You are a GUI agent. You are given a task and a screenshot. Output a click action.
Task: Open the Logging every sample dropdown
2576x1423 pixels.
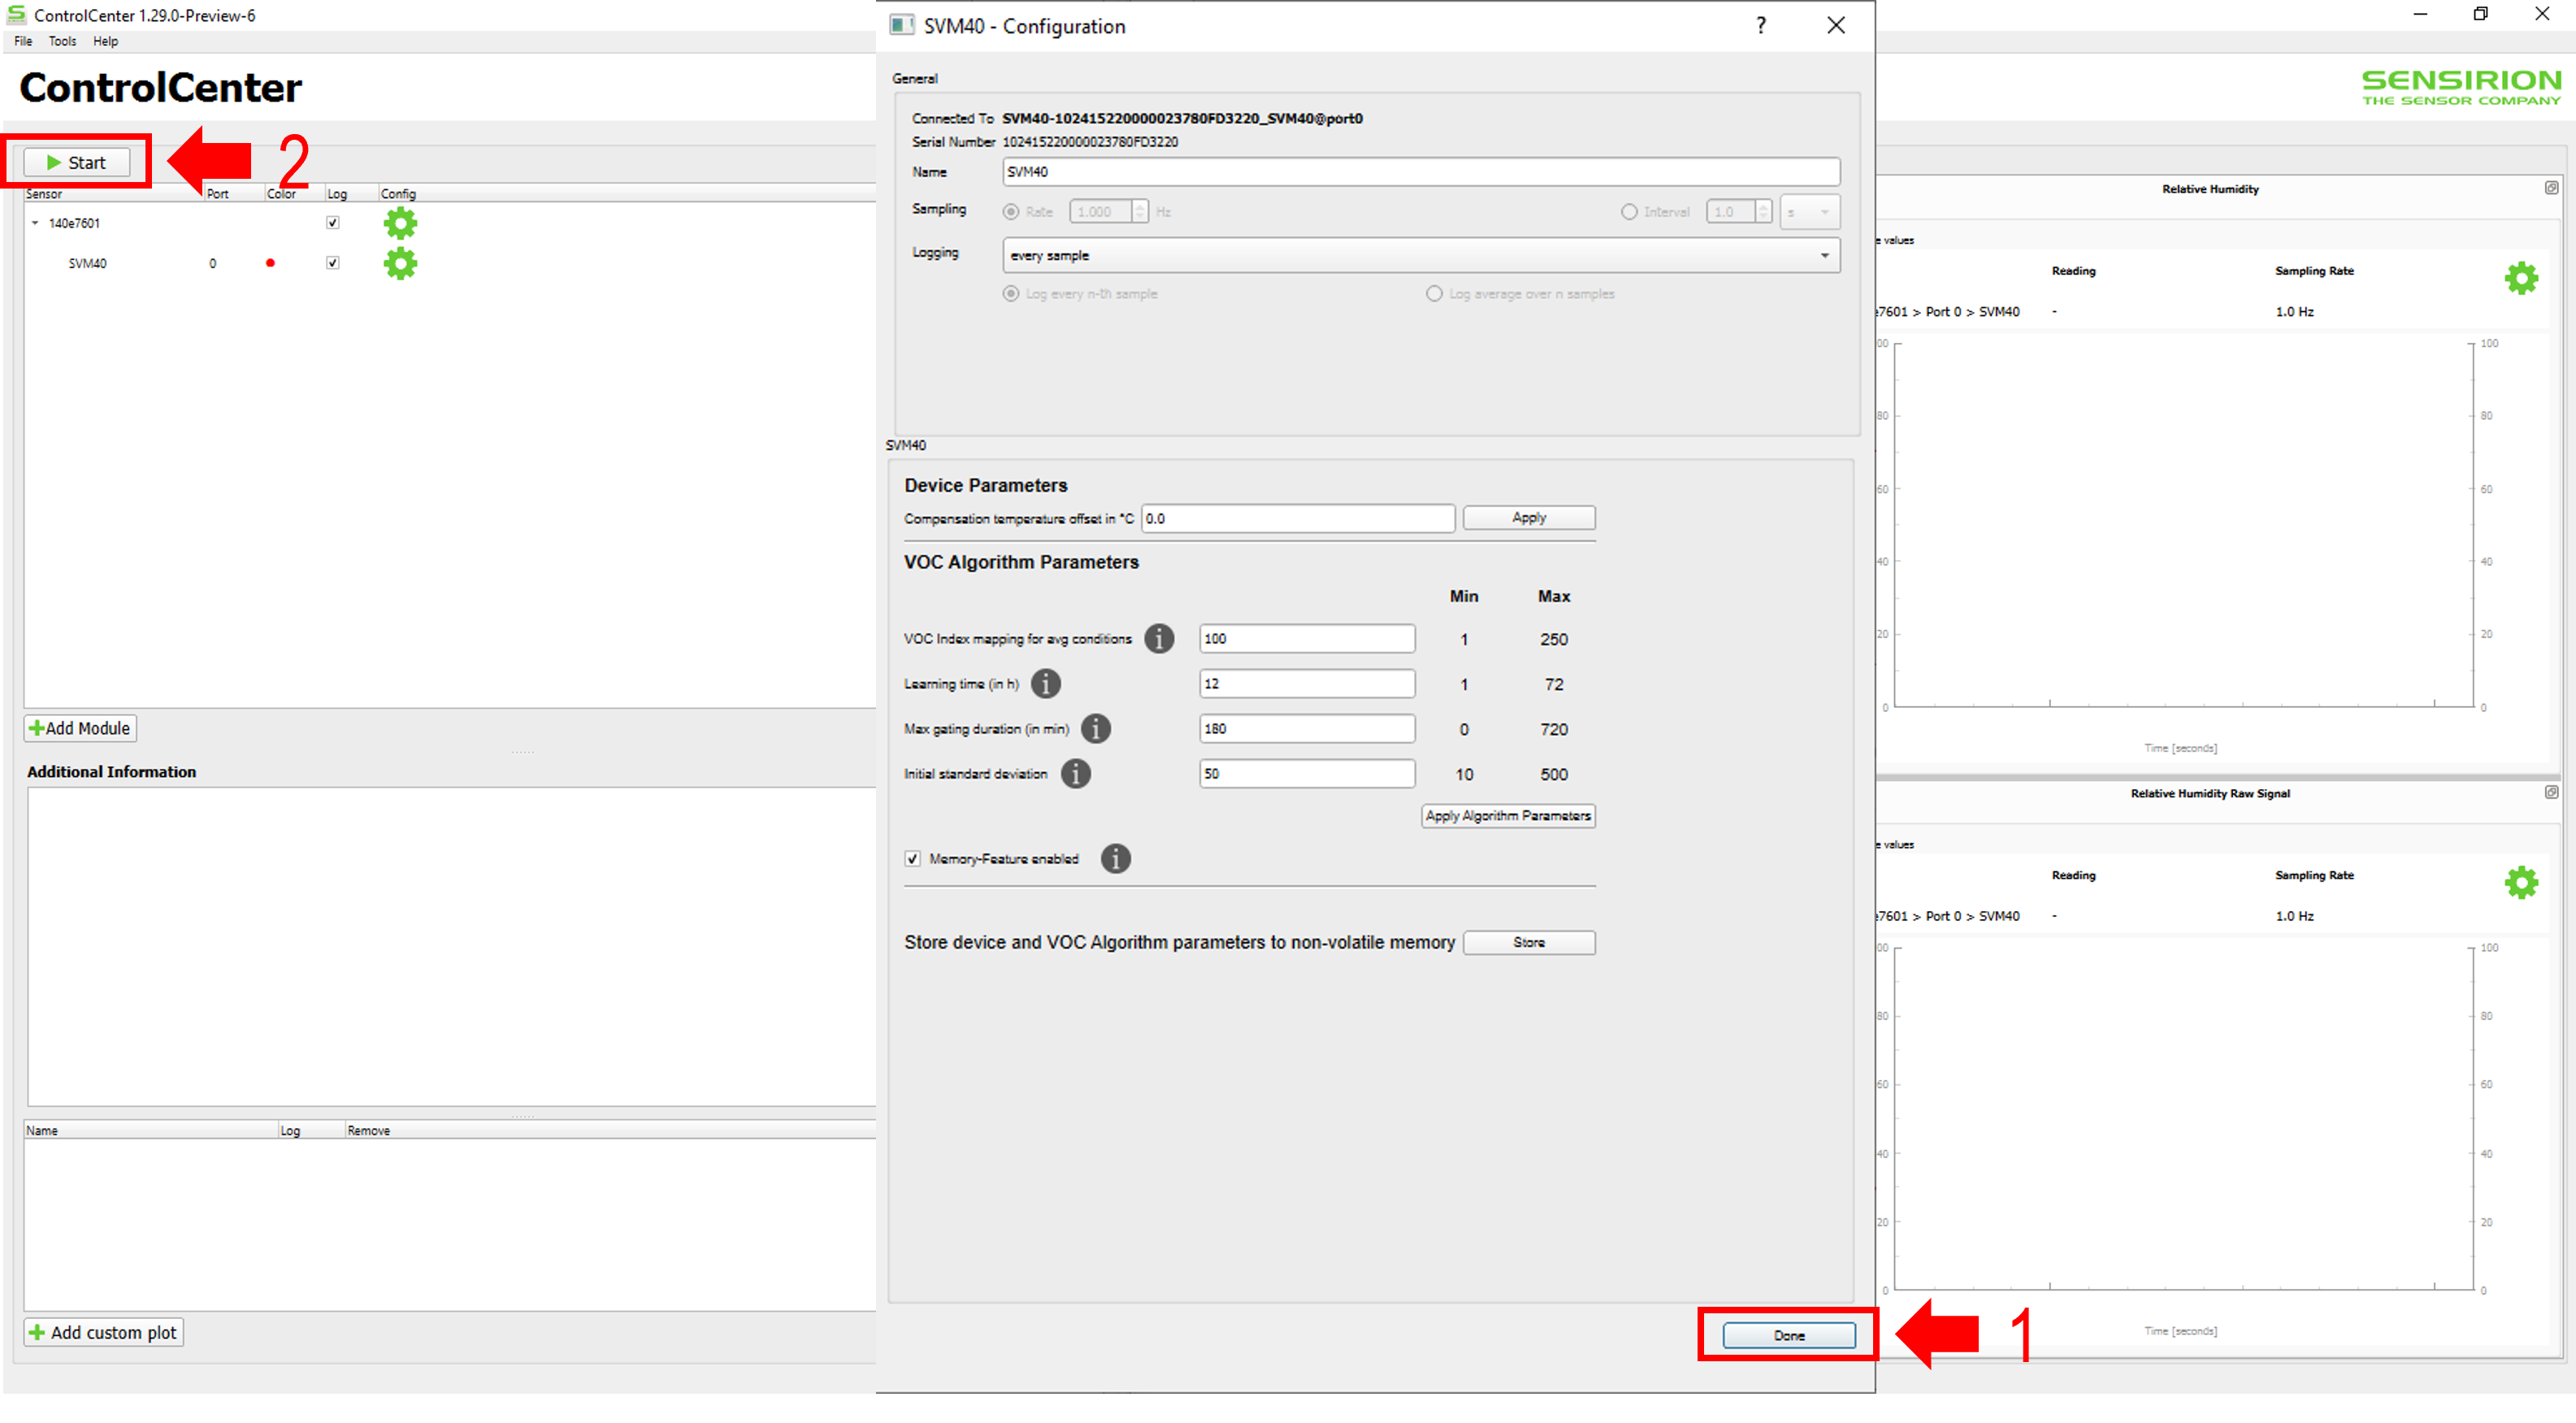click(1420, 255)
